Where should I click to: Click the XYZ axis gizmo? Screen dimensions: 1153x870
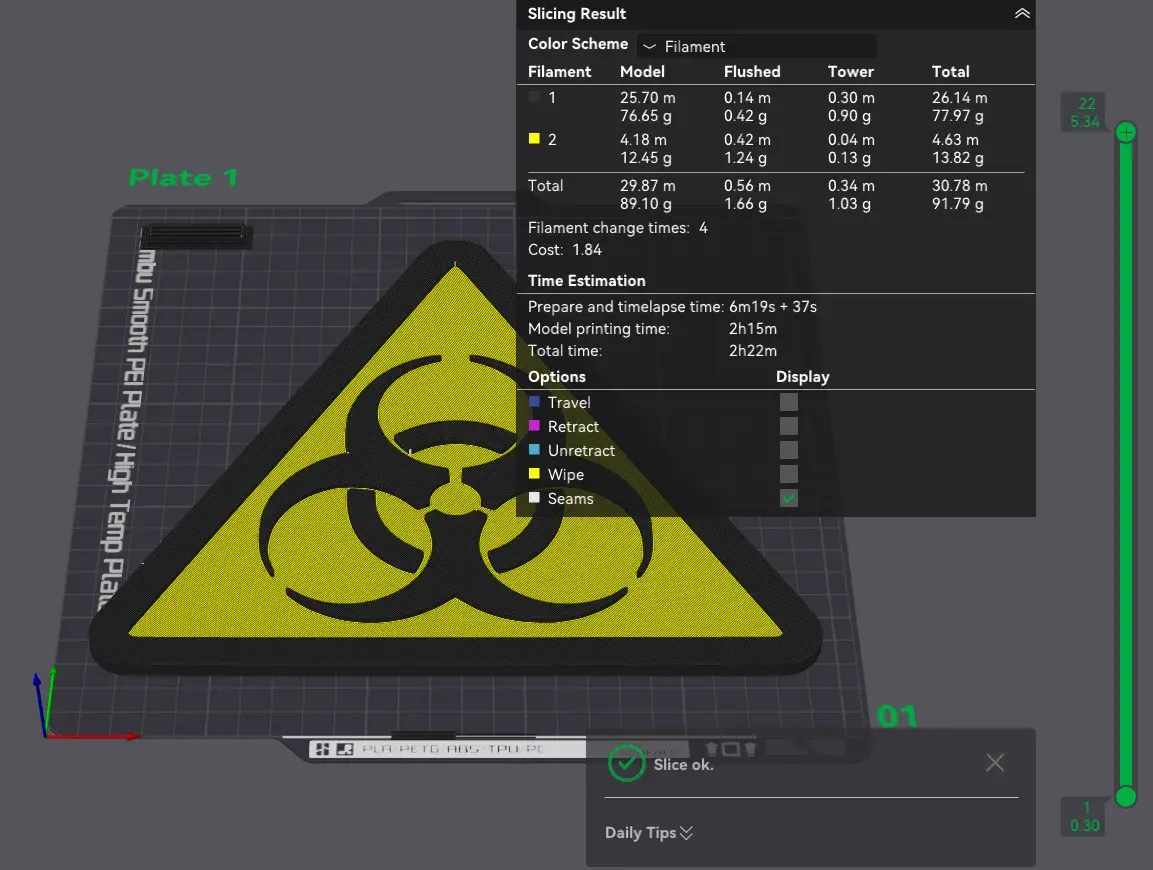point(50,707)
